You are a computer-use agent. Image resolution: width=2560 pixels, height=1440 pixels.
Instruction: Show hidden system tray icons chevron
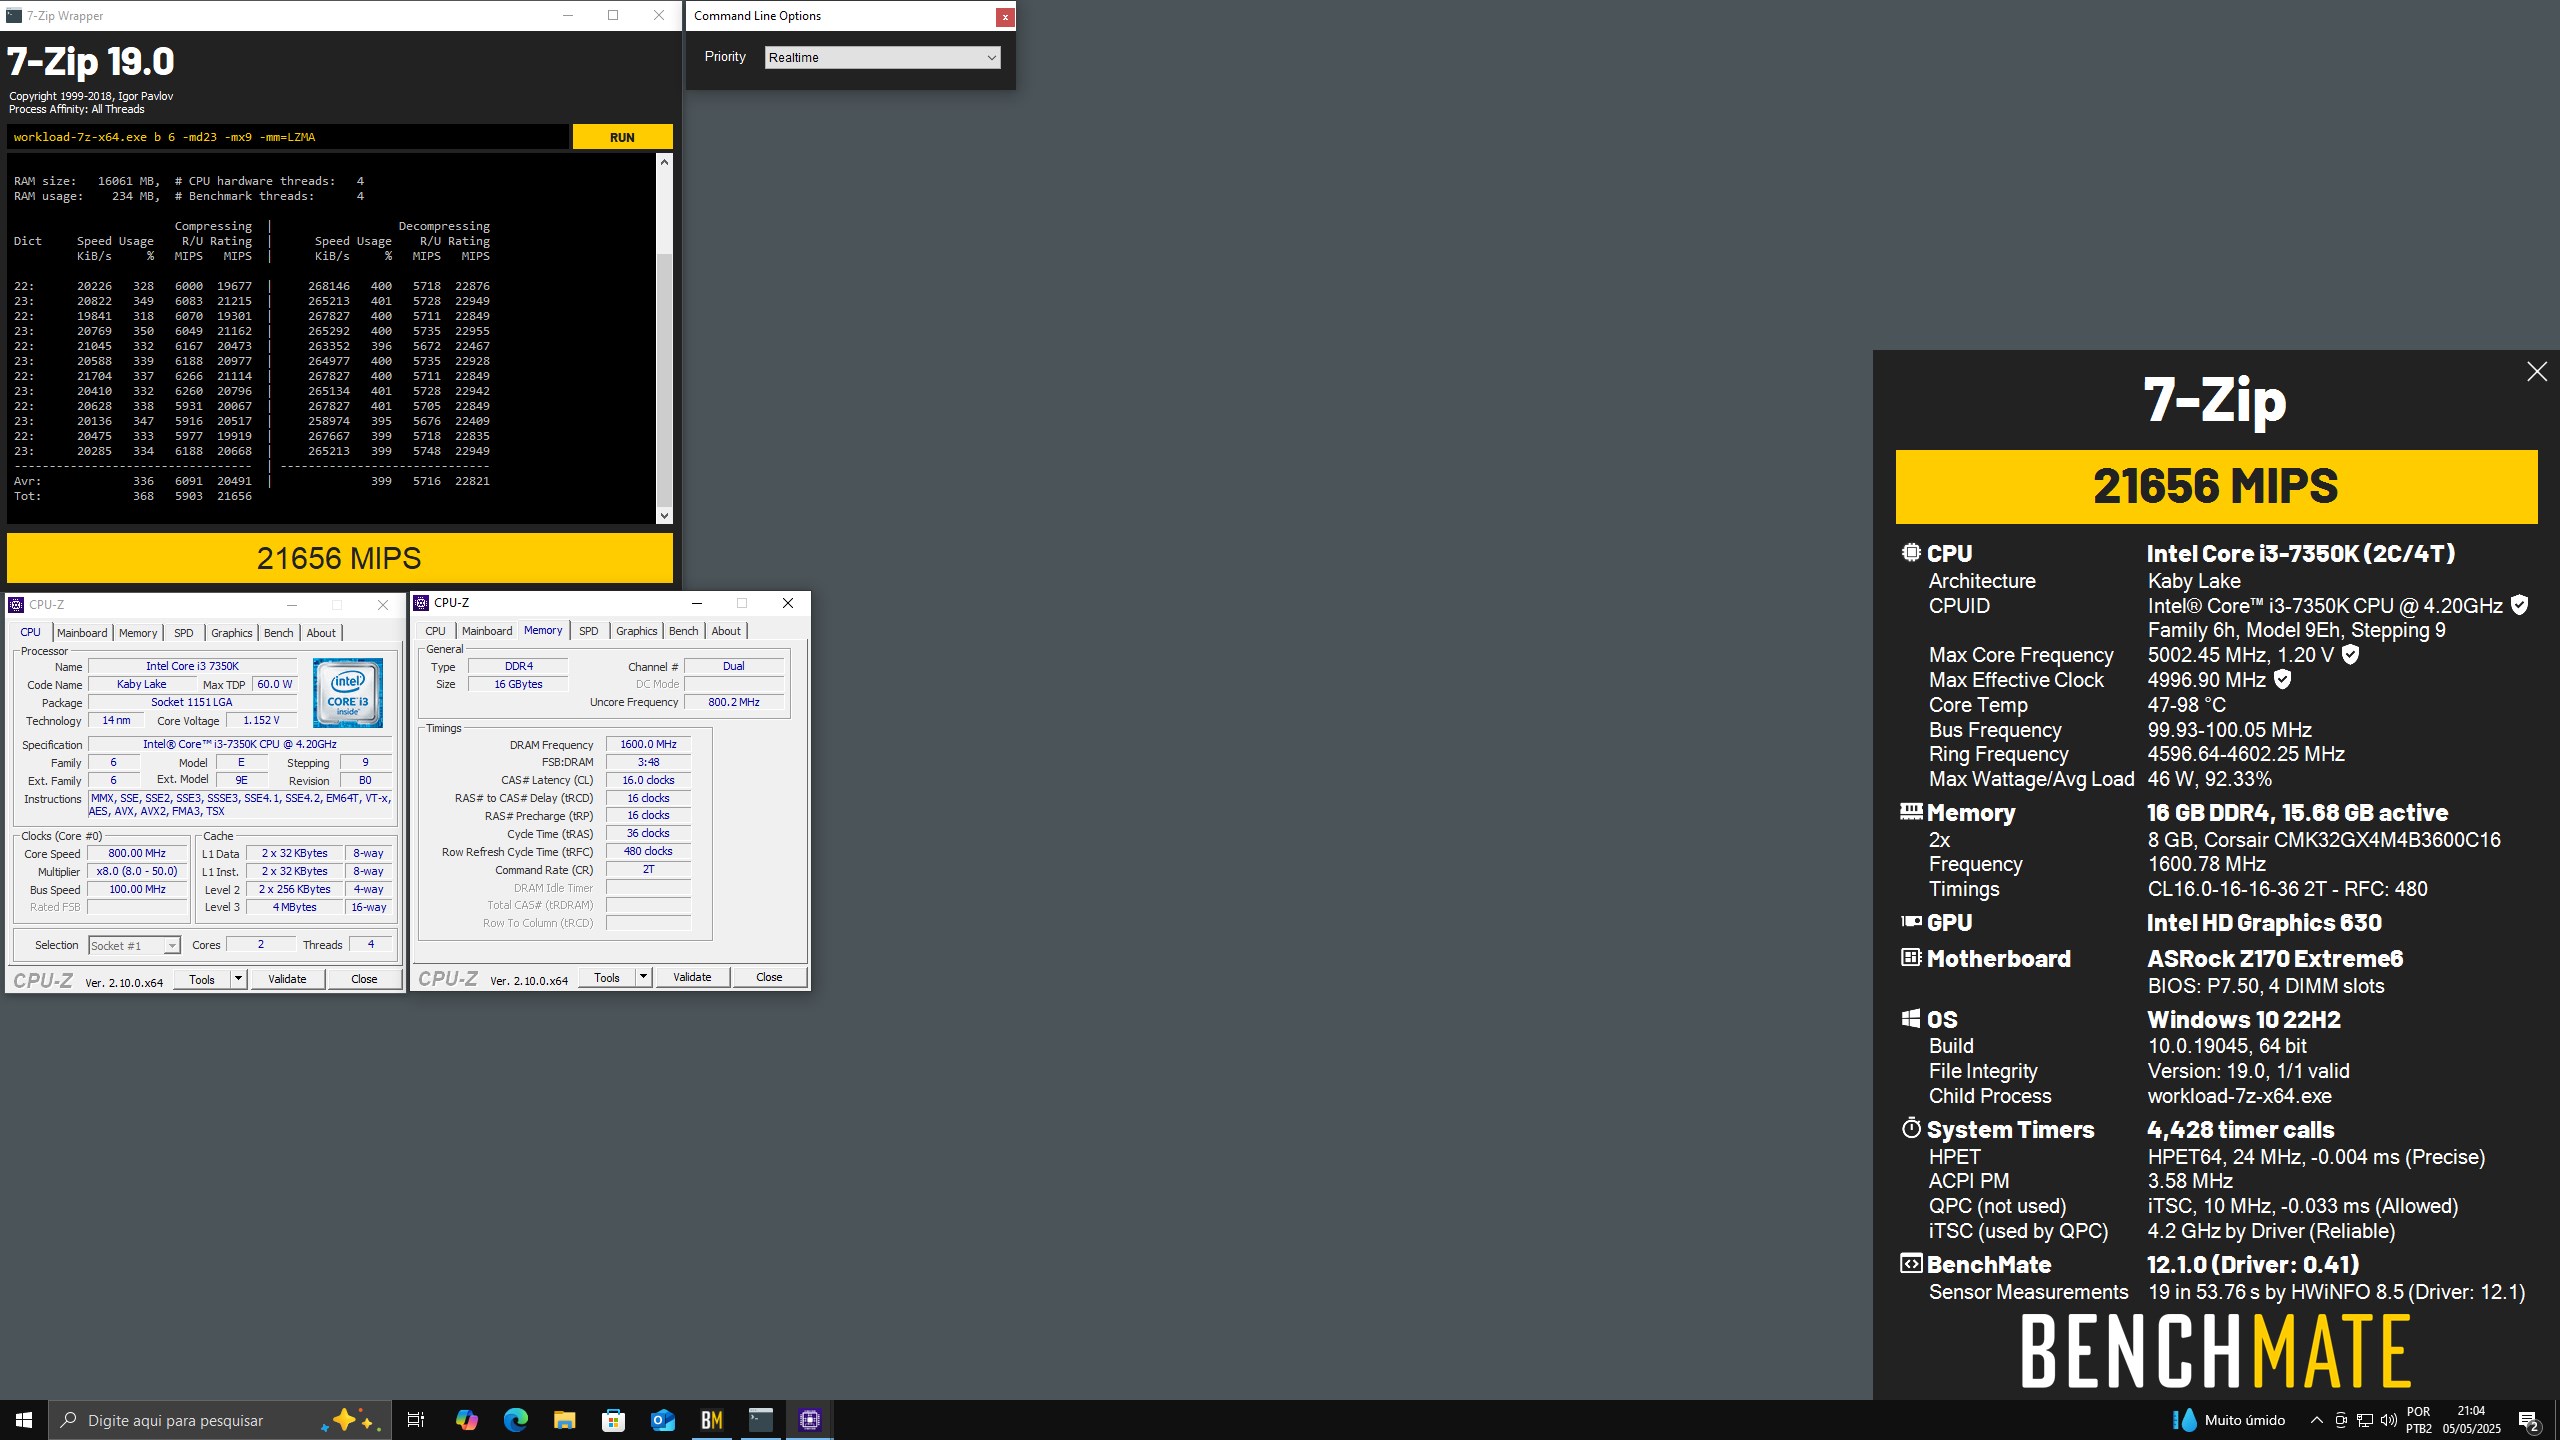click(x=2316, y=1420)
